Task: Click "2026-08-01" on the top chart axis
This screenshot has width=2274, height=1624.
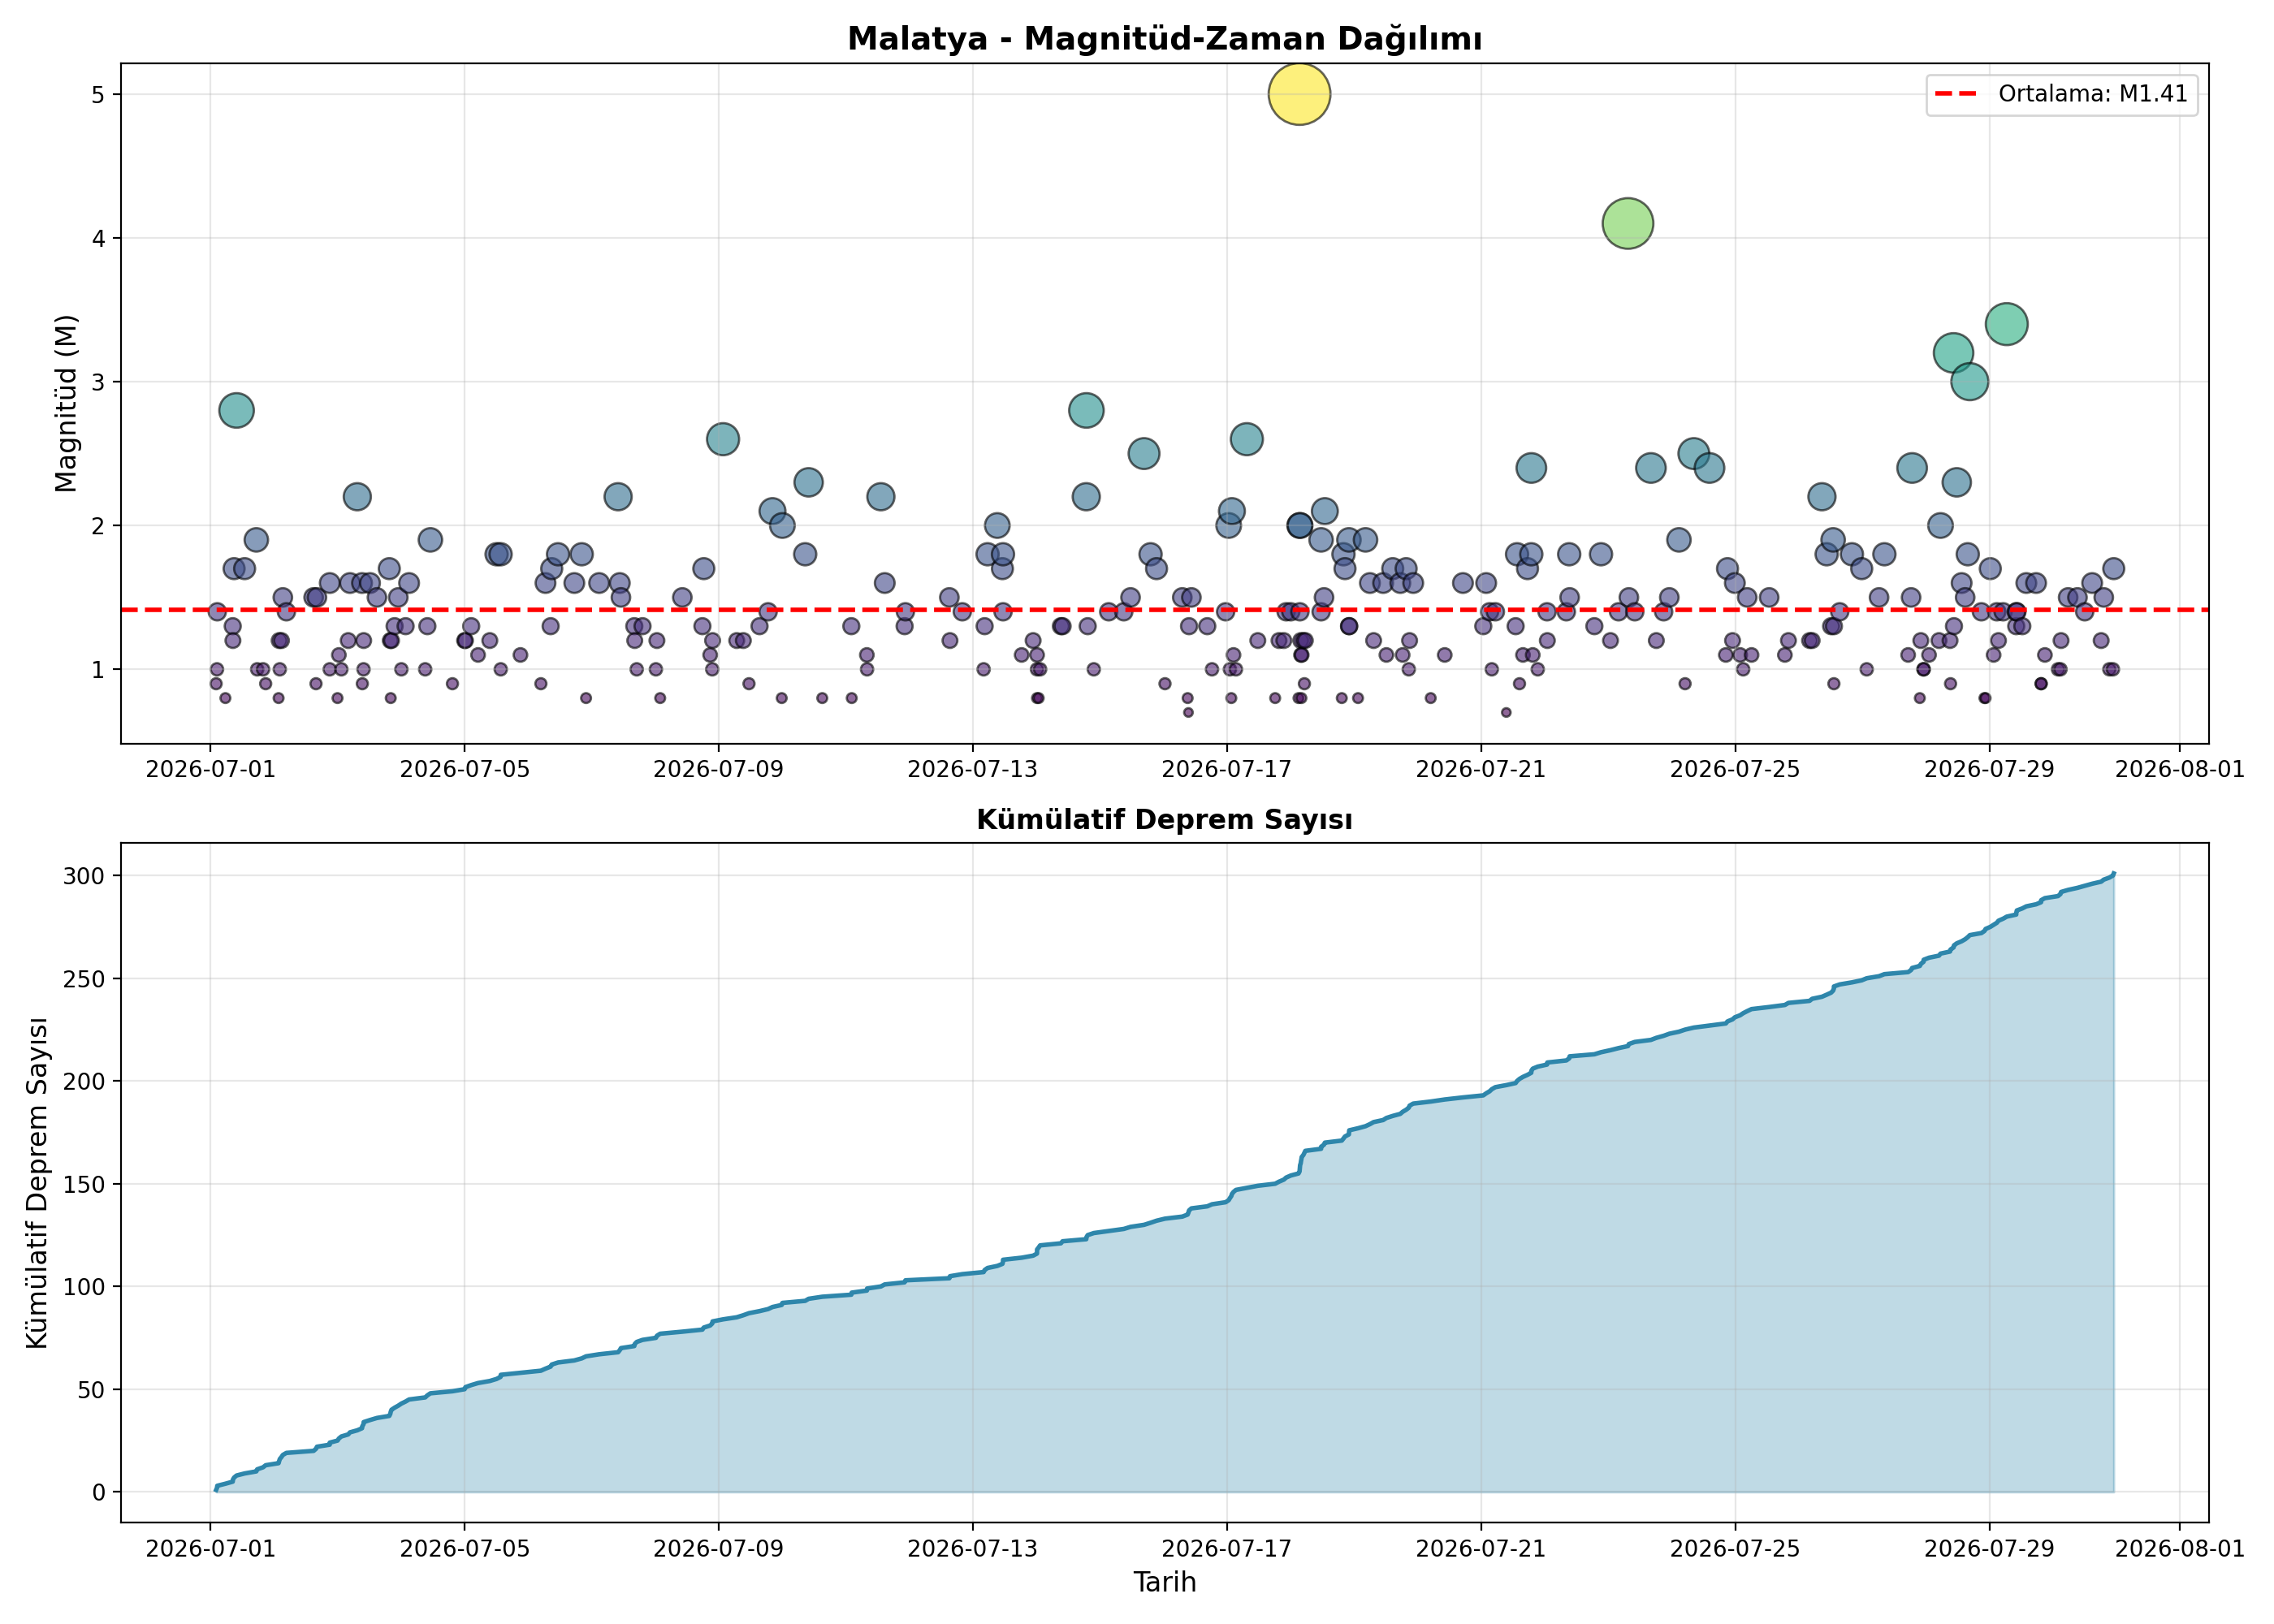Action: click(x=2180, y=769)
